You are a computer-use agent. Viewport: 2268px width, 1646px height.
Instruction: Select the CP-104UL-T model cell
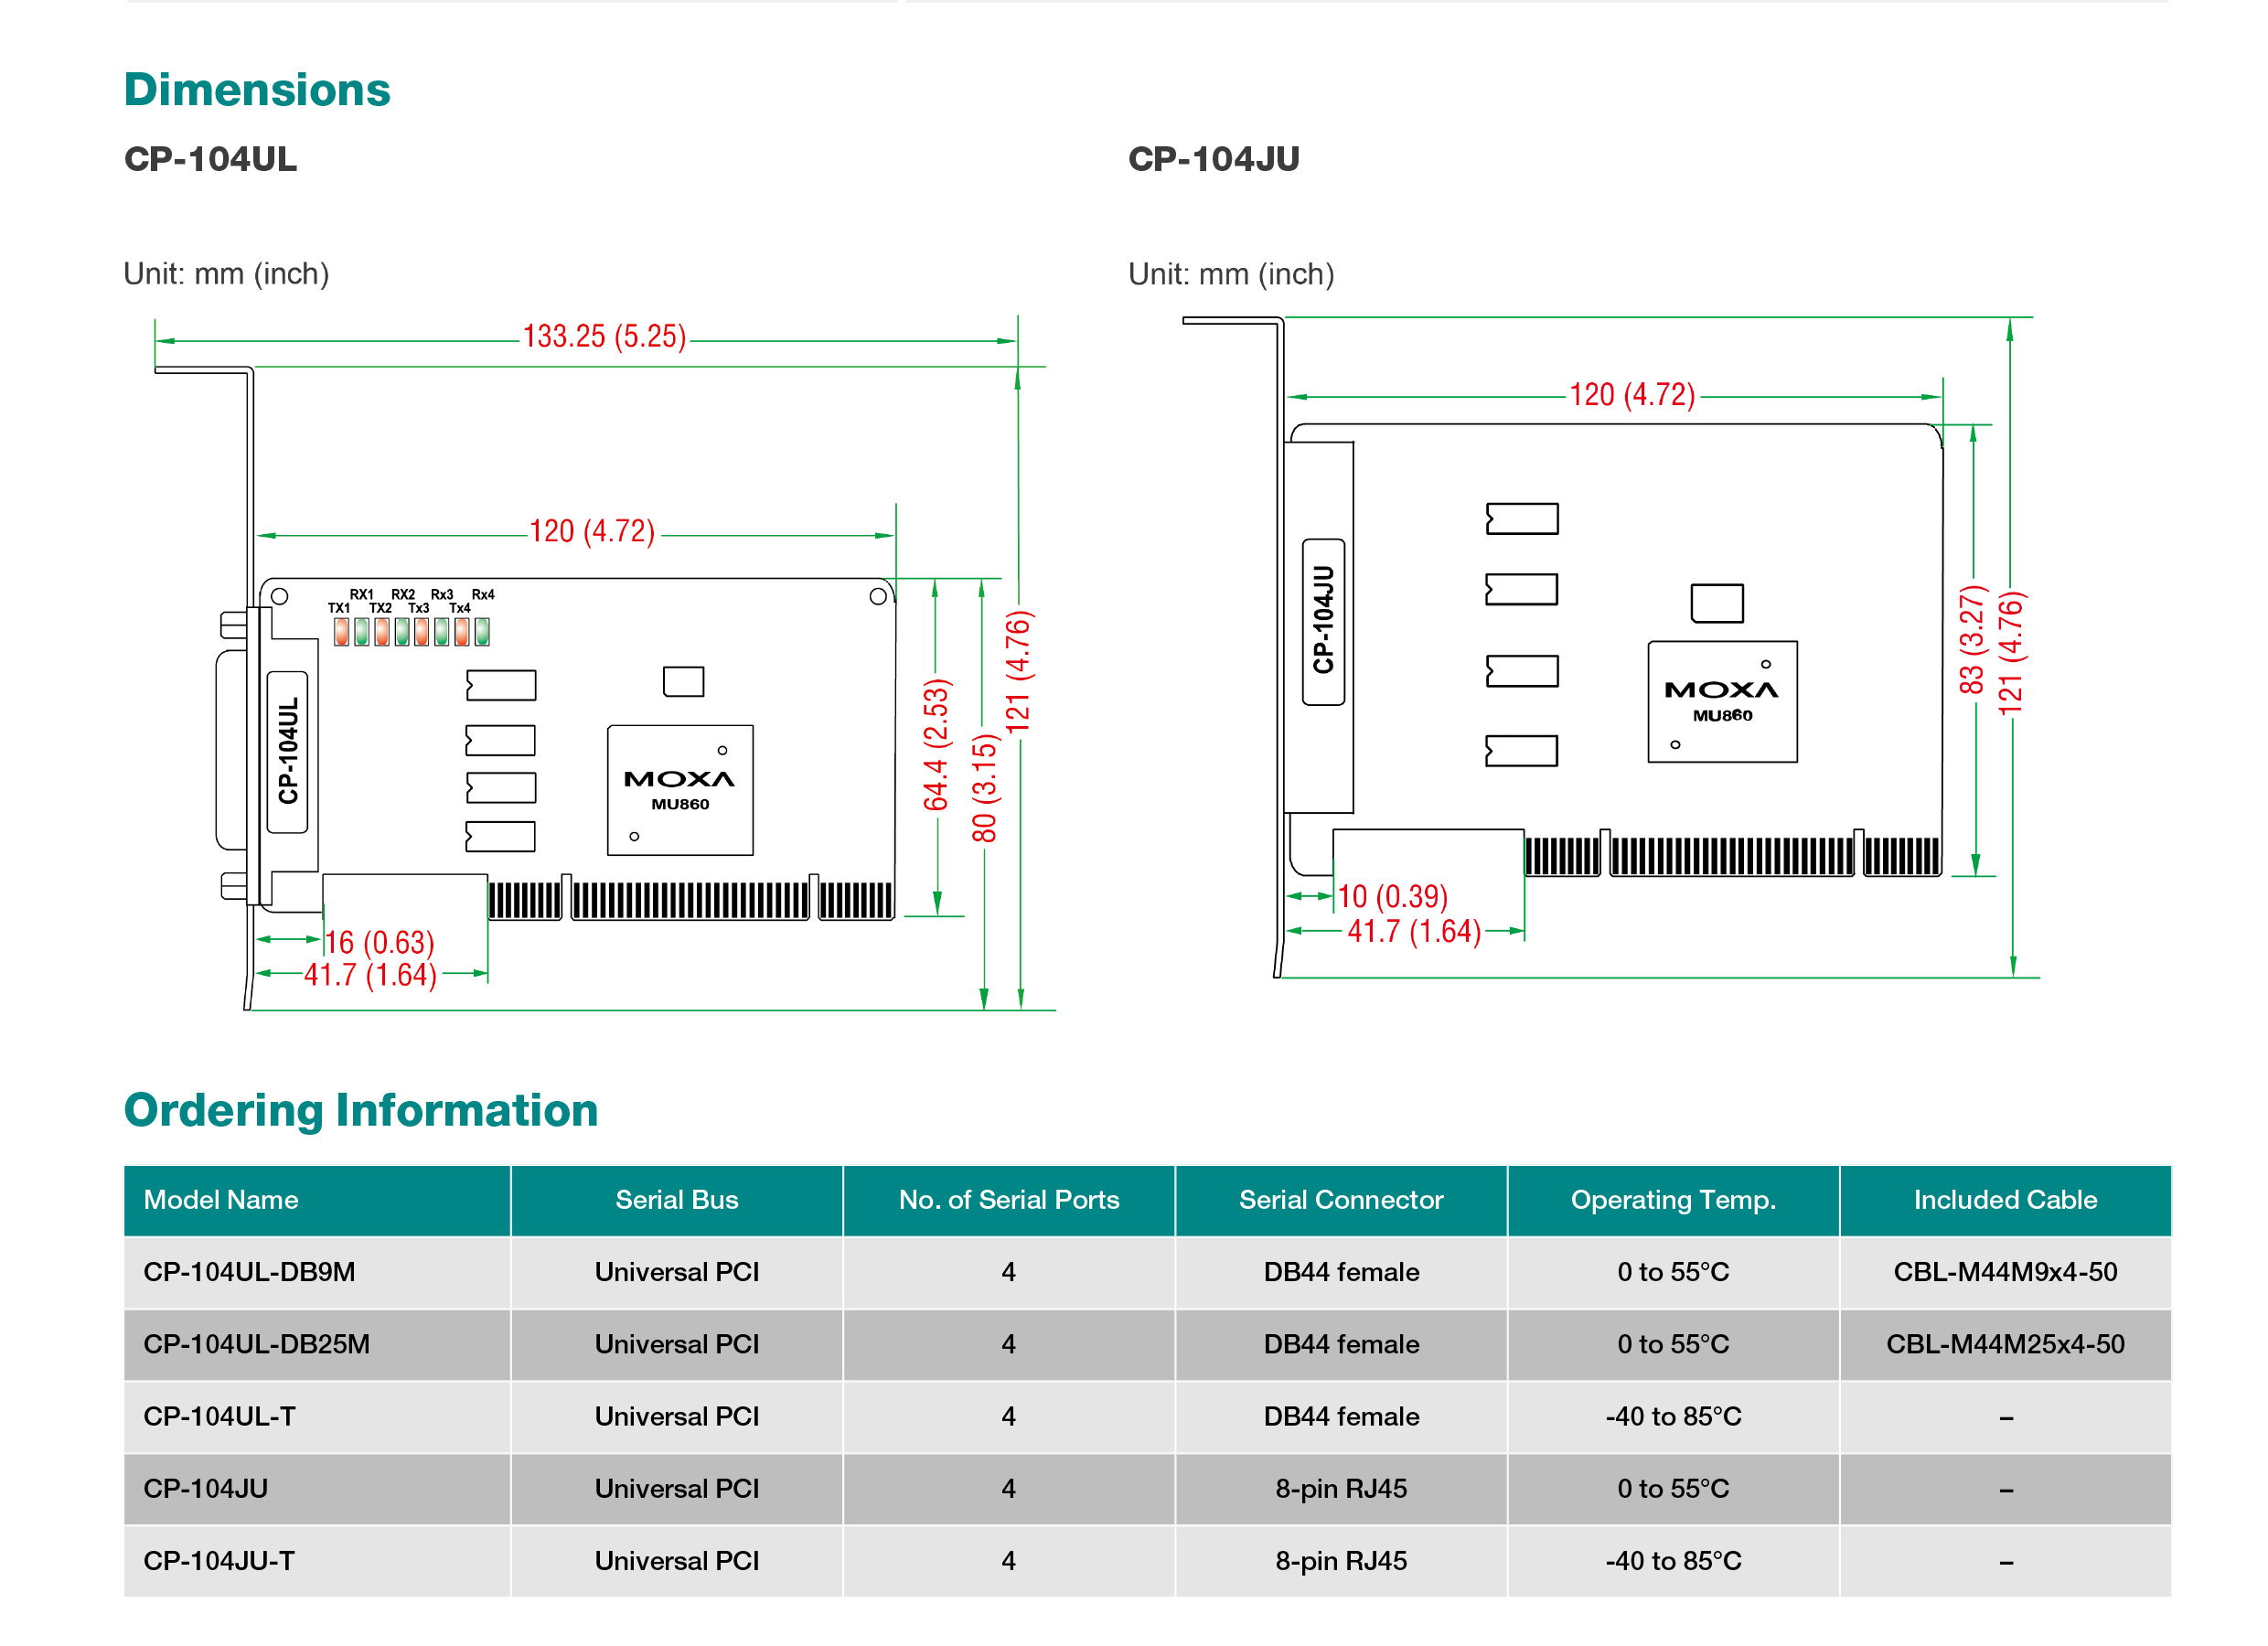tap(317, 1416)
